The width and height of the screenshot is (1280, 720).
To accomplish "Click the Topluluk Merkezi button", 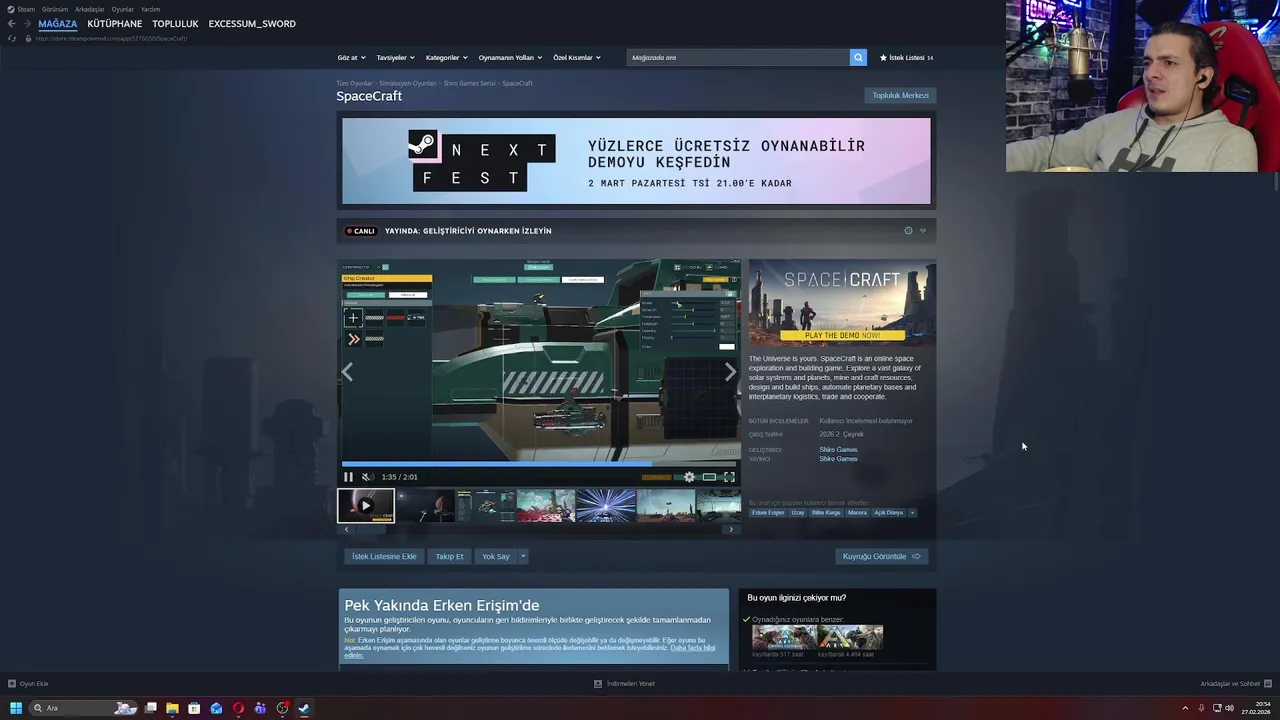I will coord(900,95).
